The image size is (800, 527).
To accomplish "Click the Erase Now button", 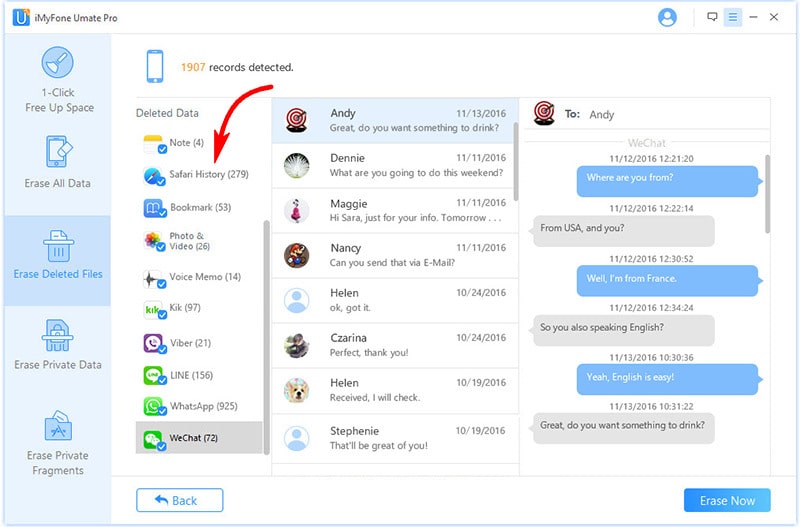I will point(727,500).
